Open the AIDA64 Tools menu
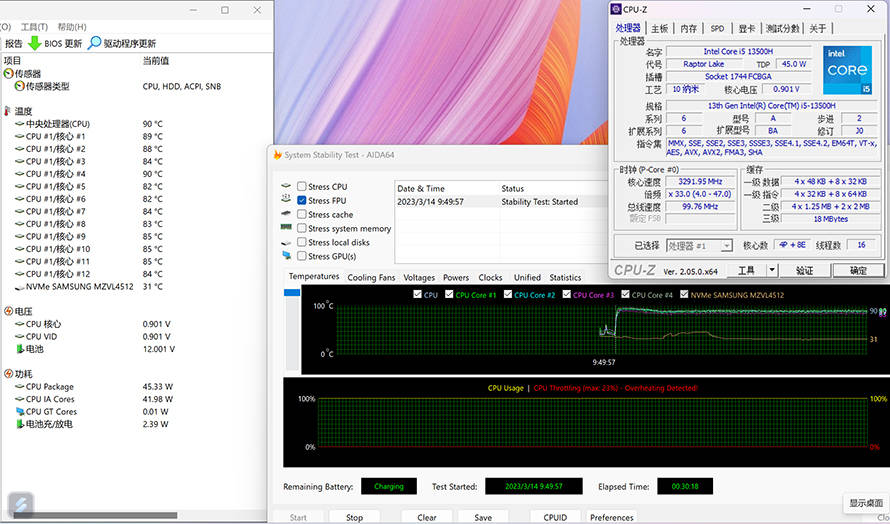Screen dimensions: 890x524 pos(34,27)
